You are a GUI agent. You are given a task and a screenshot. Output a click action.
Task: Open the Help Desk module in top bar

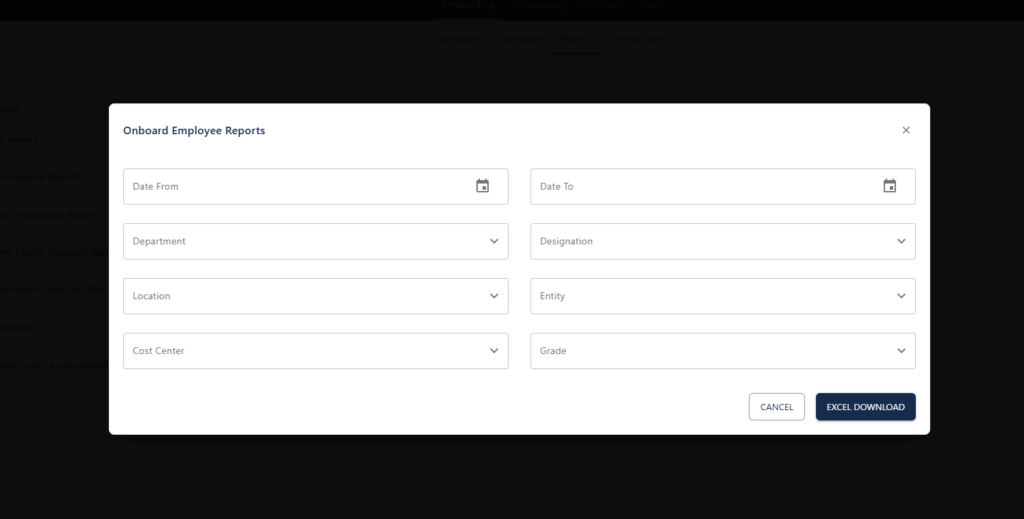coord(601,5)
